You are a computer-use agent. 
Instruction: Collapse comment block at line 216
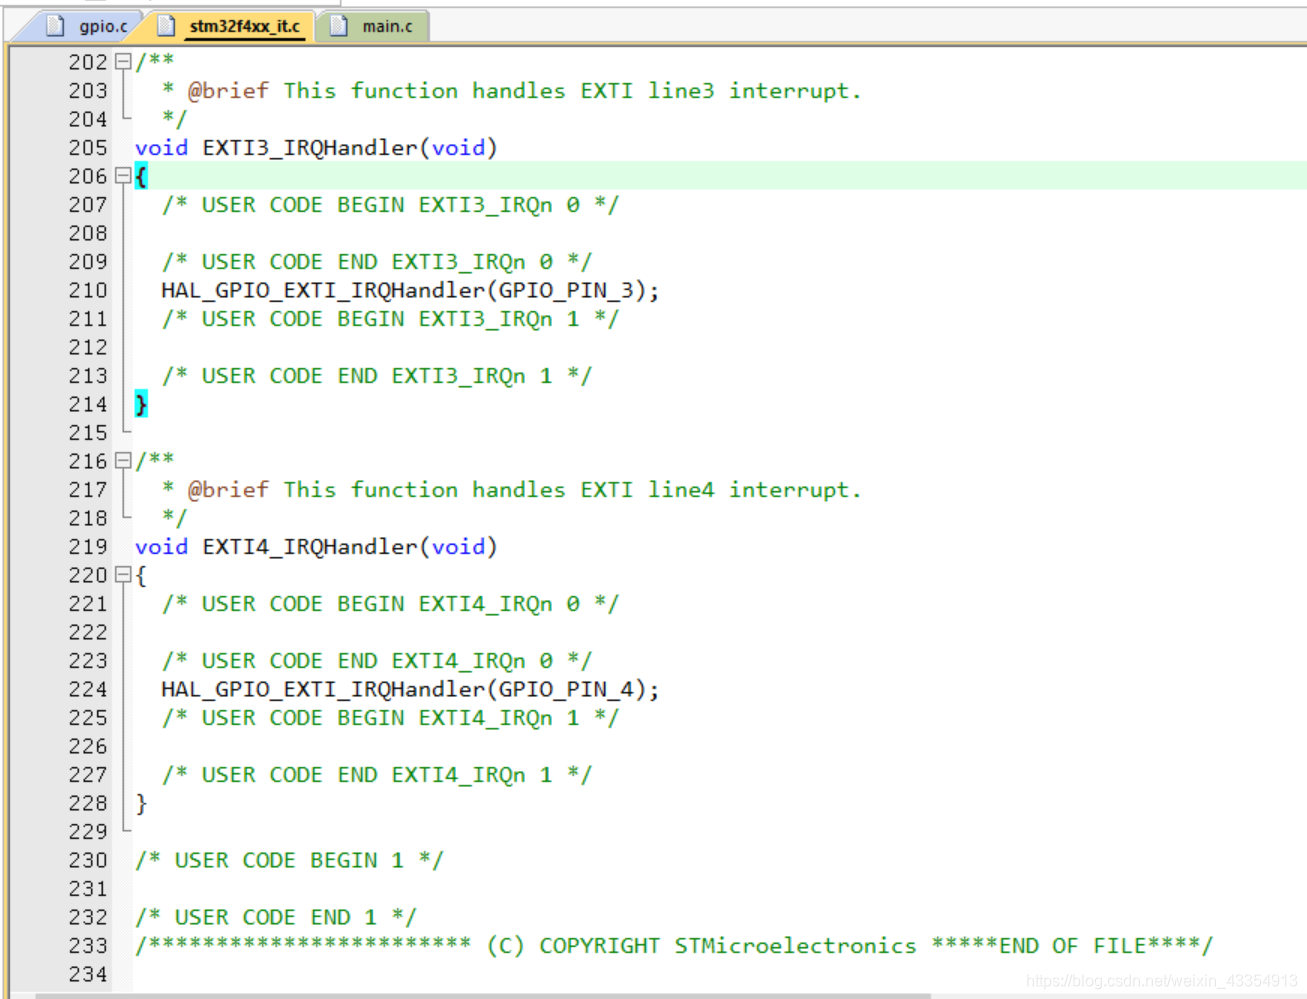123,460
